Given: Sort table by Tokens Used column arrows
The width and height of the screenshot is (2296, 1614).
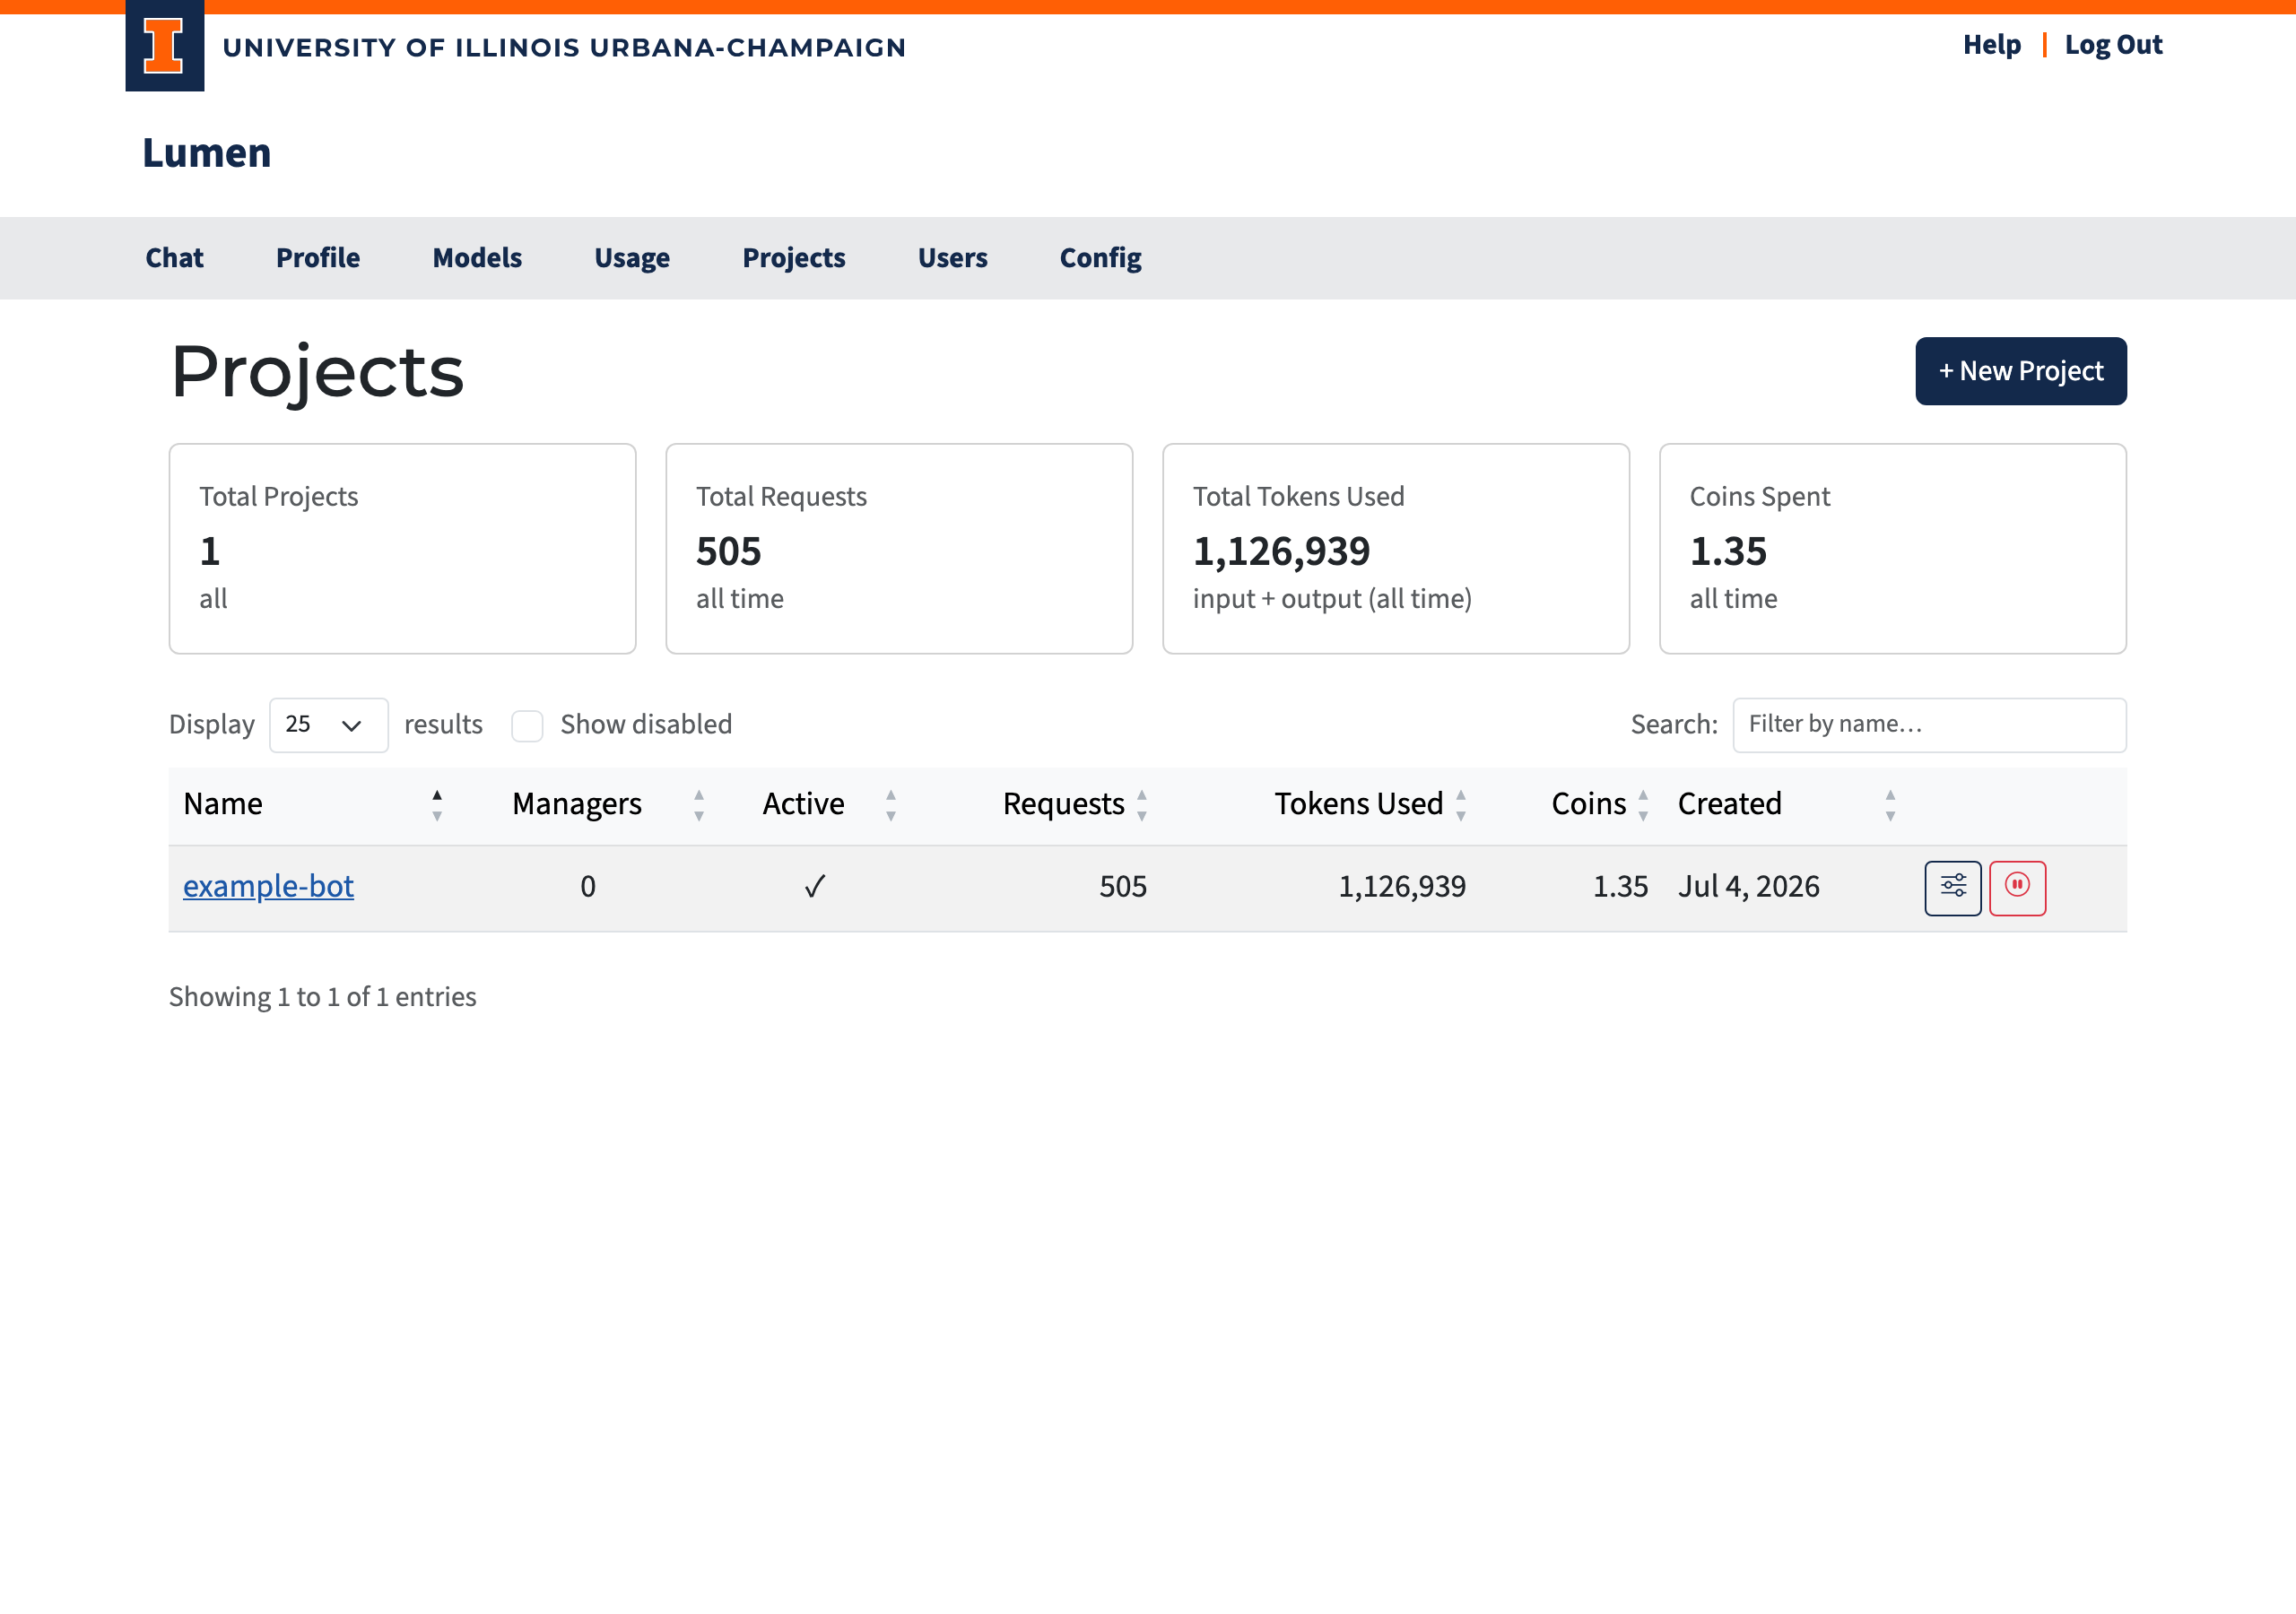Looking at the screenshot, I should point(1461,805).
